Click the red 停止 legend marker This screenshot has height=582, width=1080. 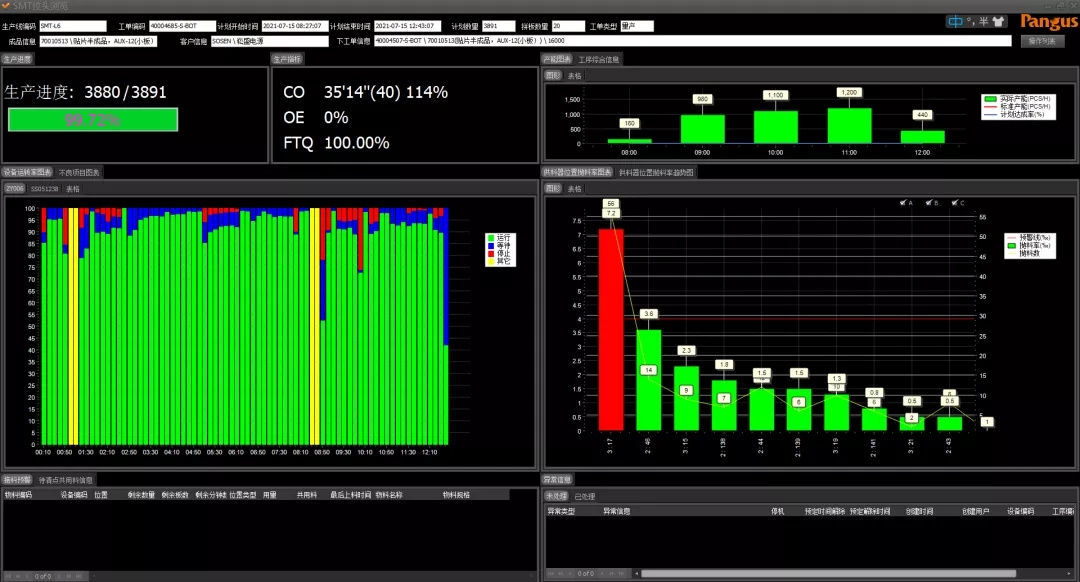(490, 253)
